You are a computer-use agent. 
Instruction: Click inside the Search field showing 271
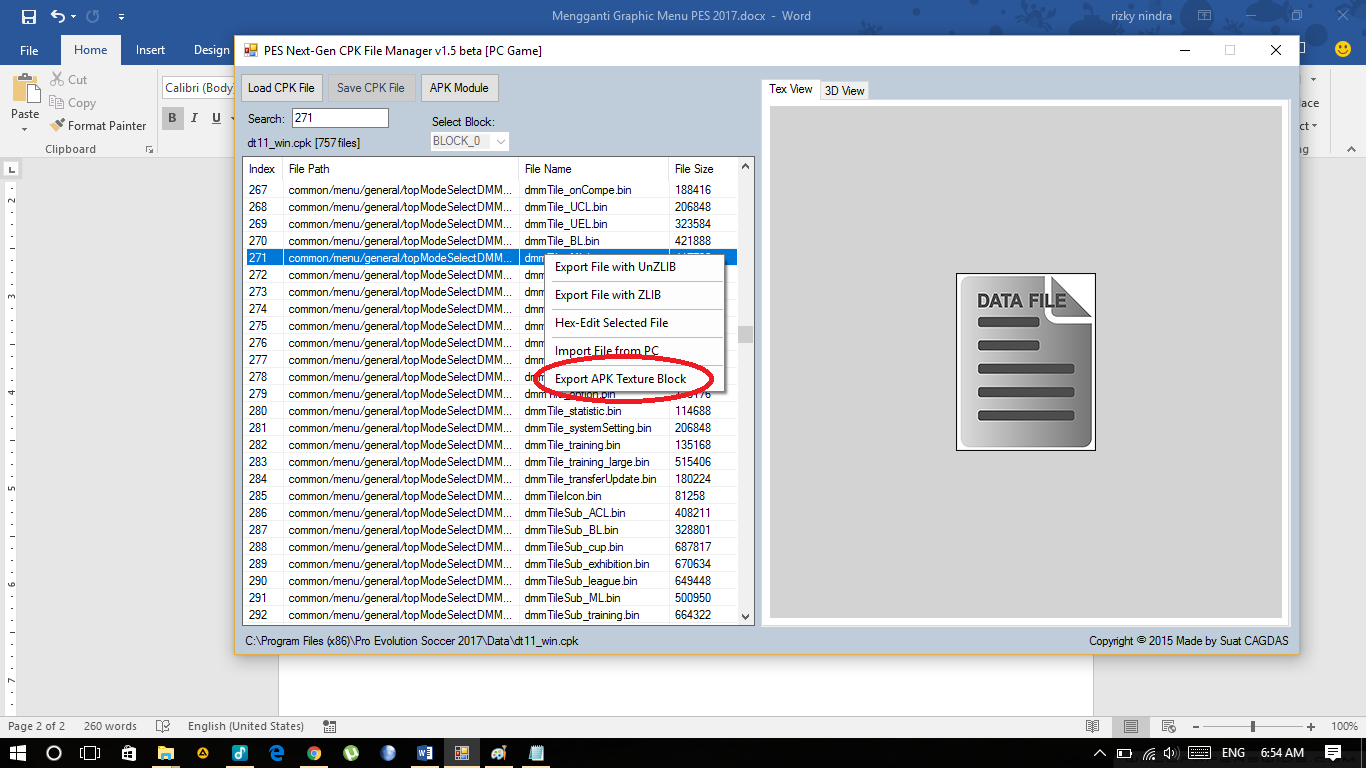point(340,117)
